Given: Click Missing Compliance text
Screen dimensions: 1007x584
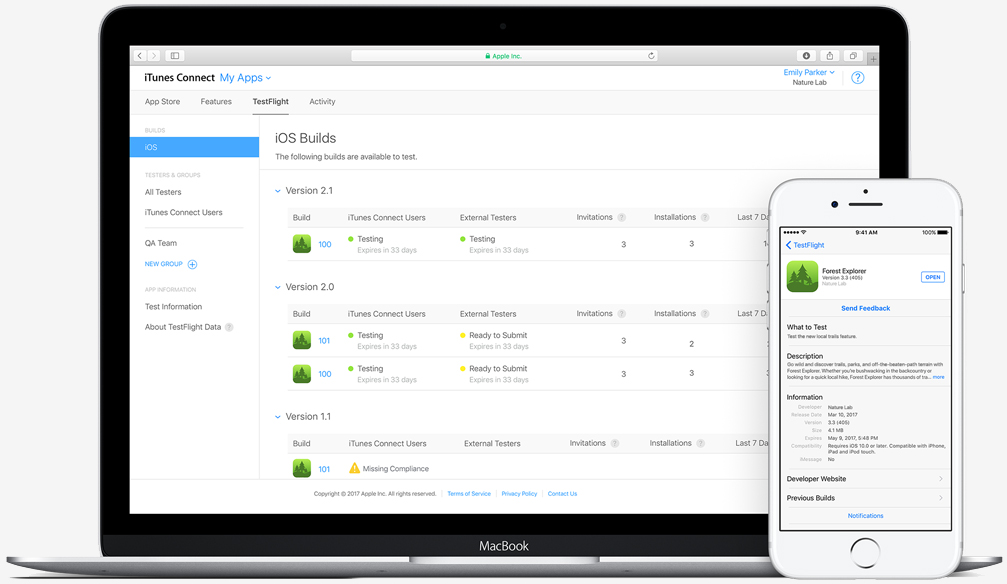Looking at the screenshot, I should click(396, 469).
